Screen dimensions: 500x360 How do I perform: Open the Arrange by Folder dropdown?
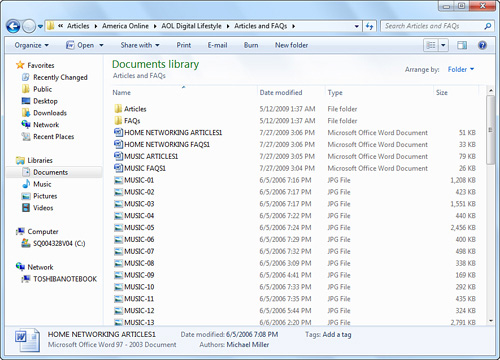[461, 69]
